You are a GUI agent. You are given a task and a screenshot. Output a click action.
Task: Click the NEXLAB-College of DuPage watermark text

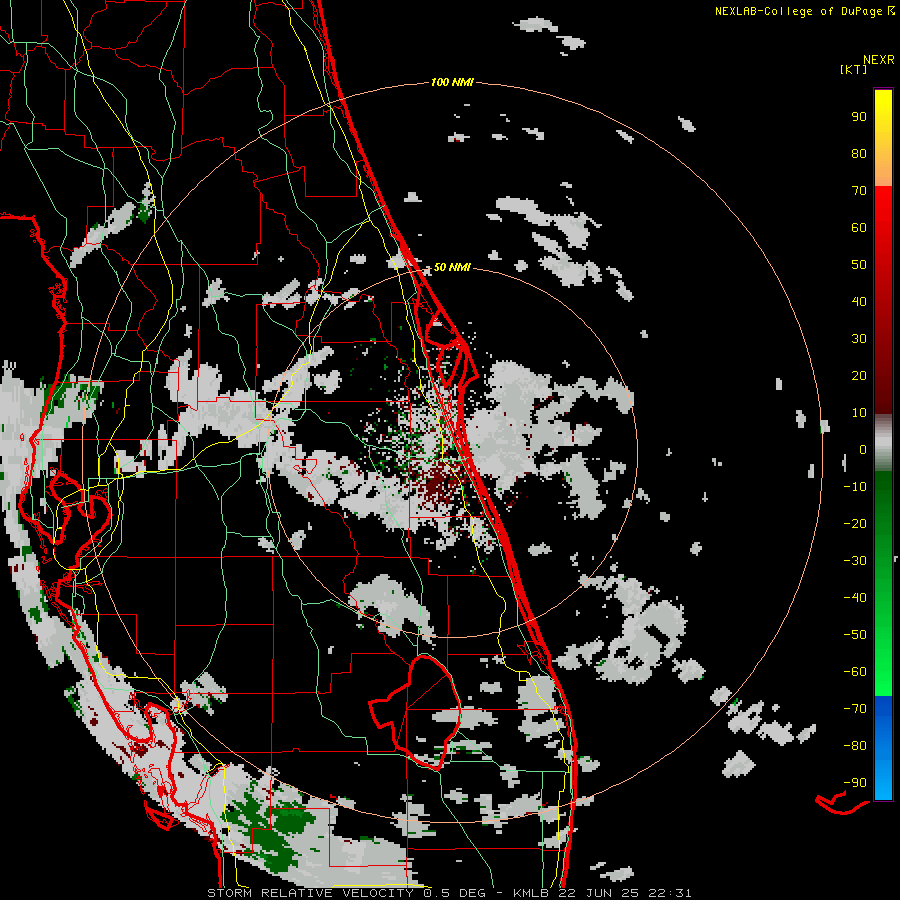click(x=798, y=11)
